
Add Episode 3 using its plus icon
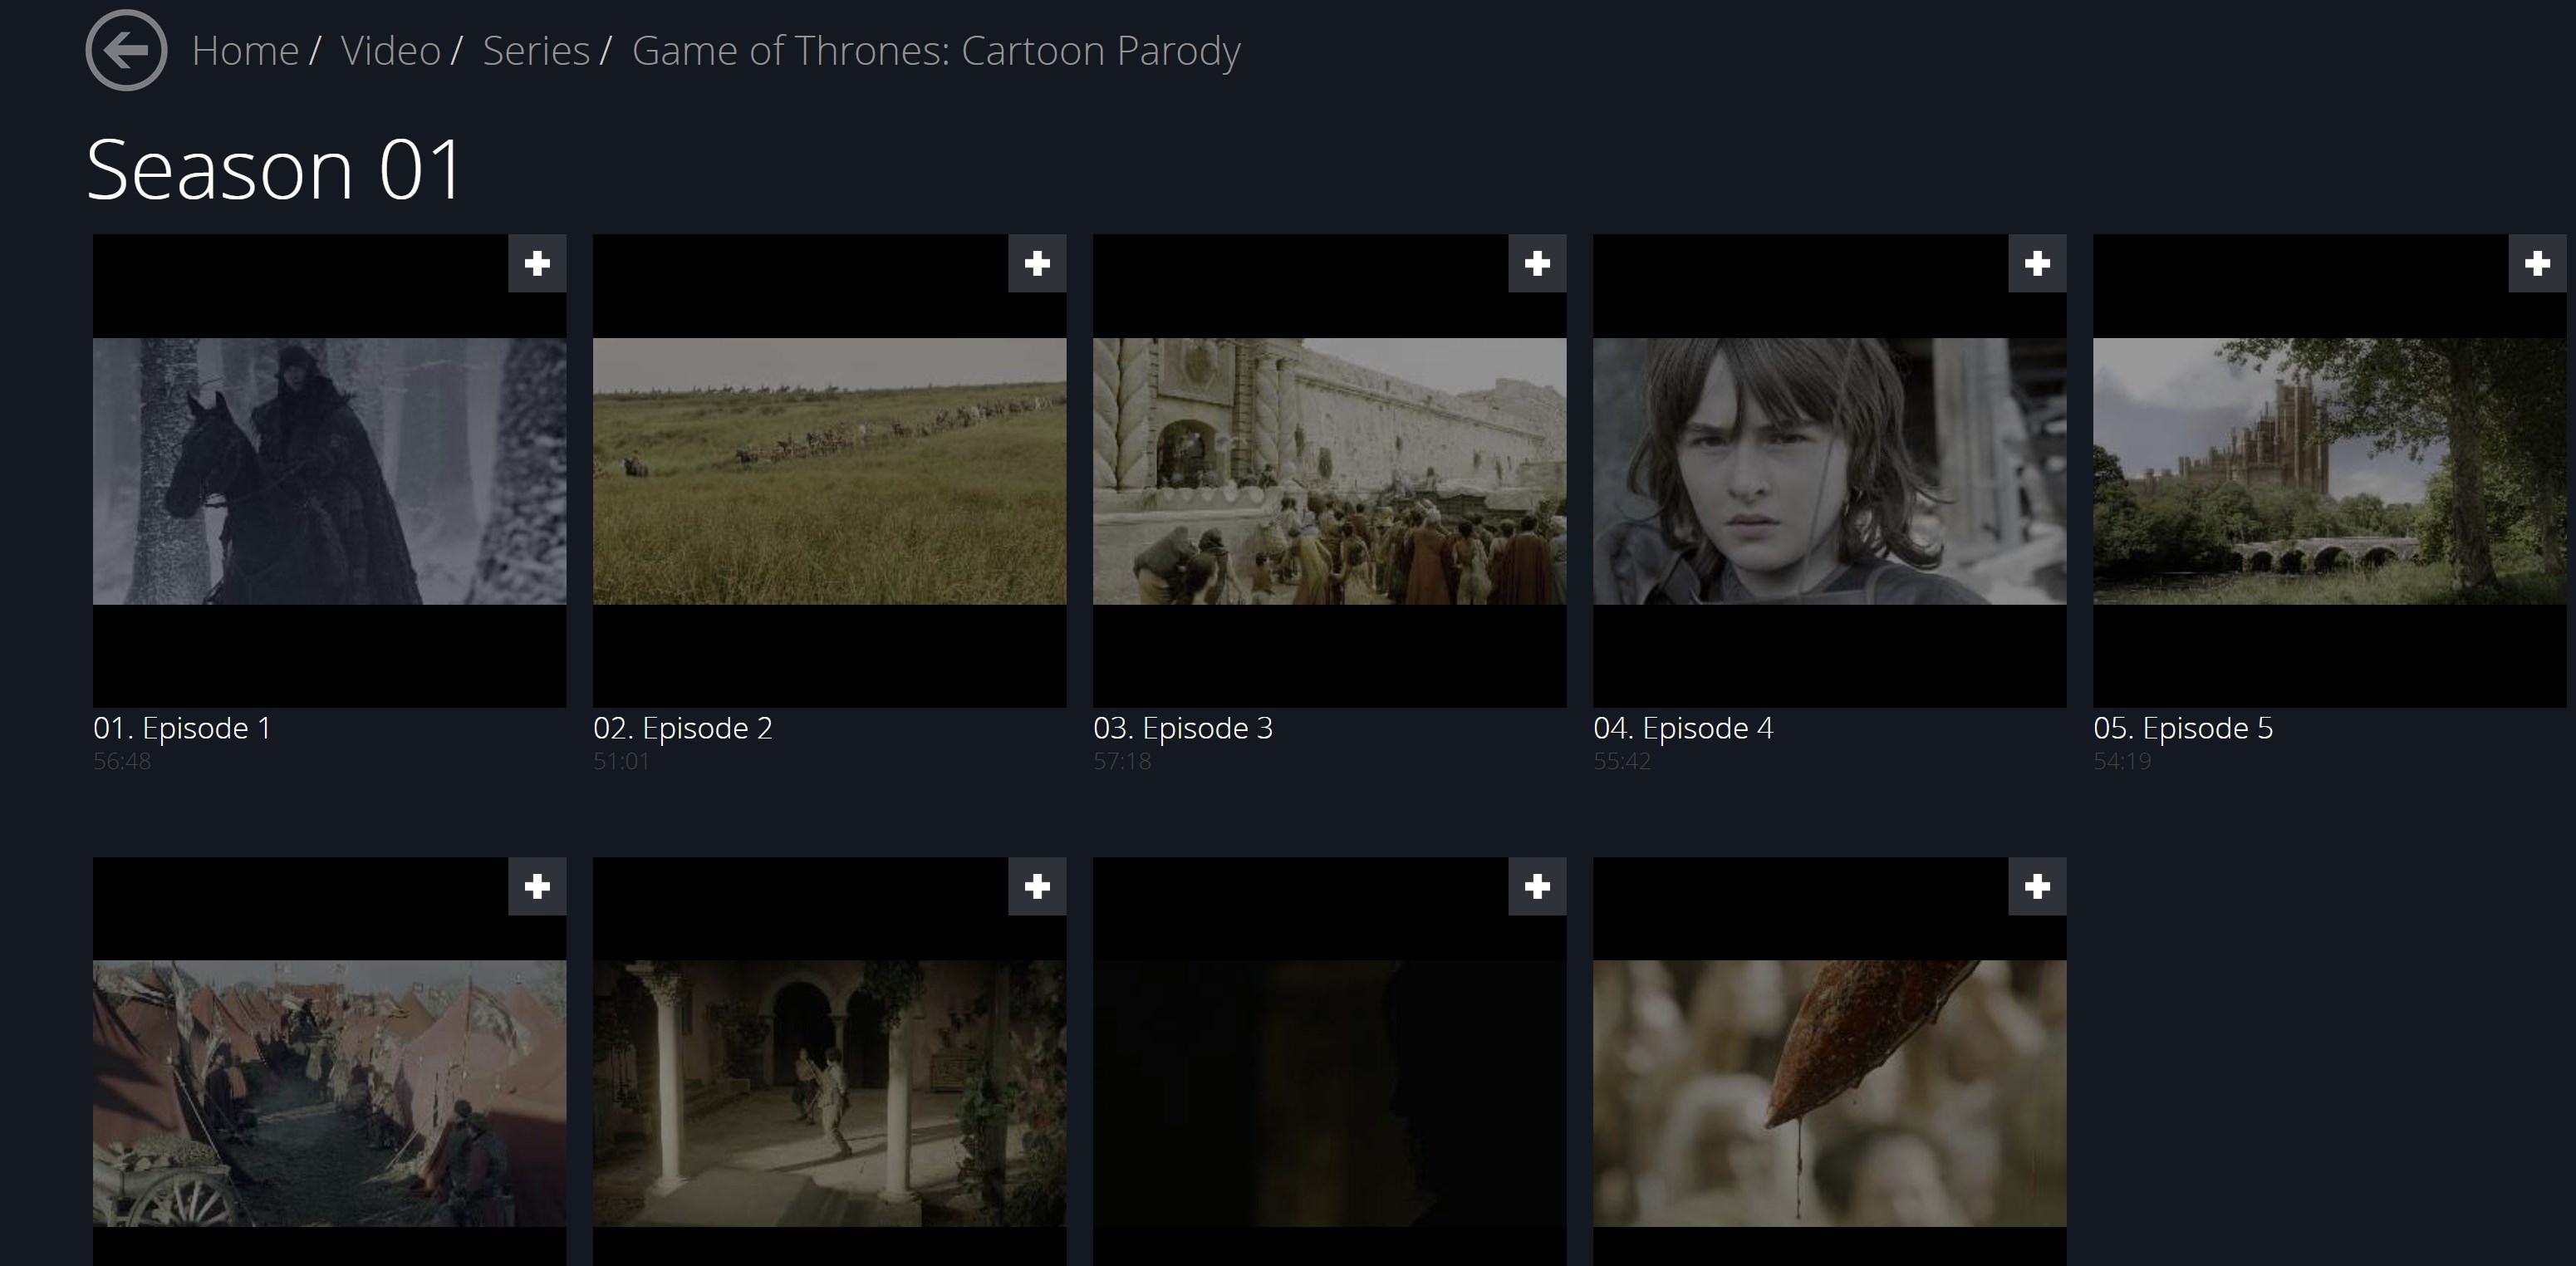1537,264
